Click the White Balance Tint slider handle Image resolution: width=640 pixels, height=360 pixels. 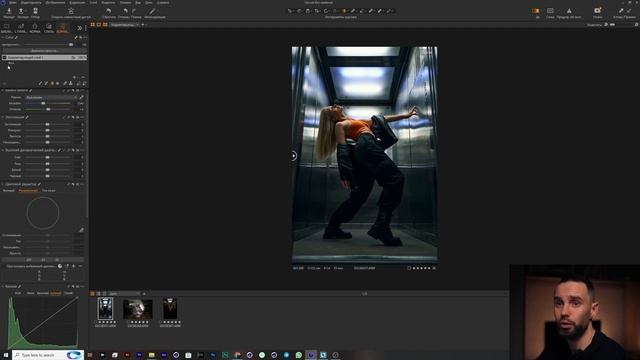[x=48, y=109]
